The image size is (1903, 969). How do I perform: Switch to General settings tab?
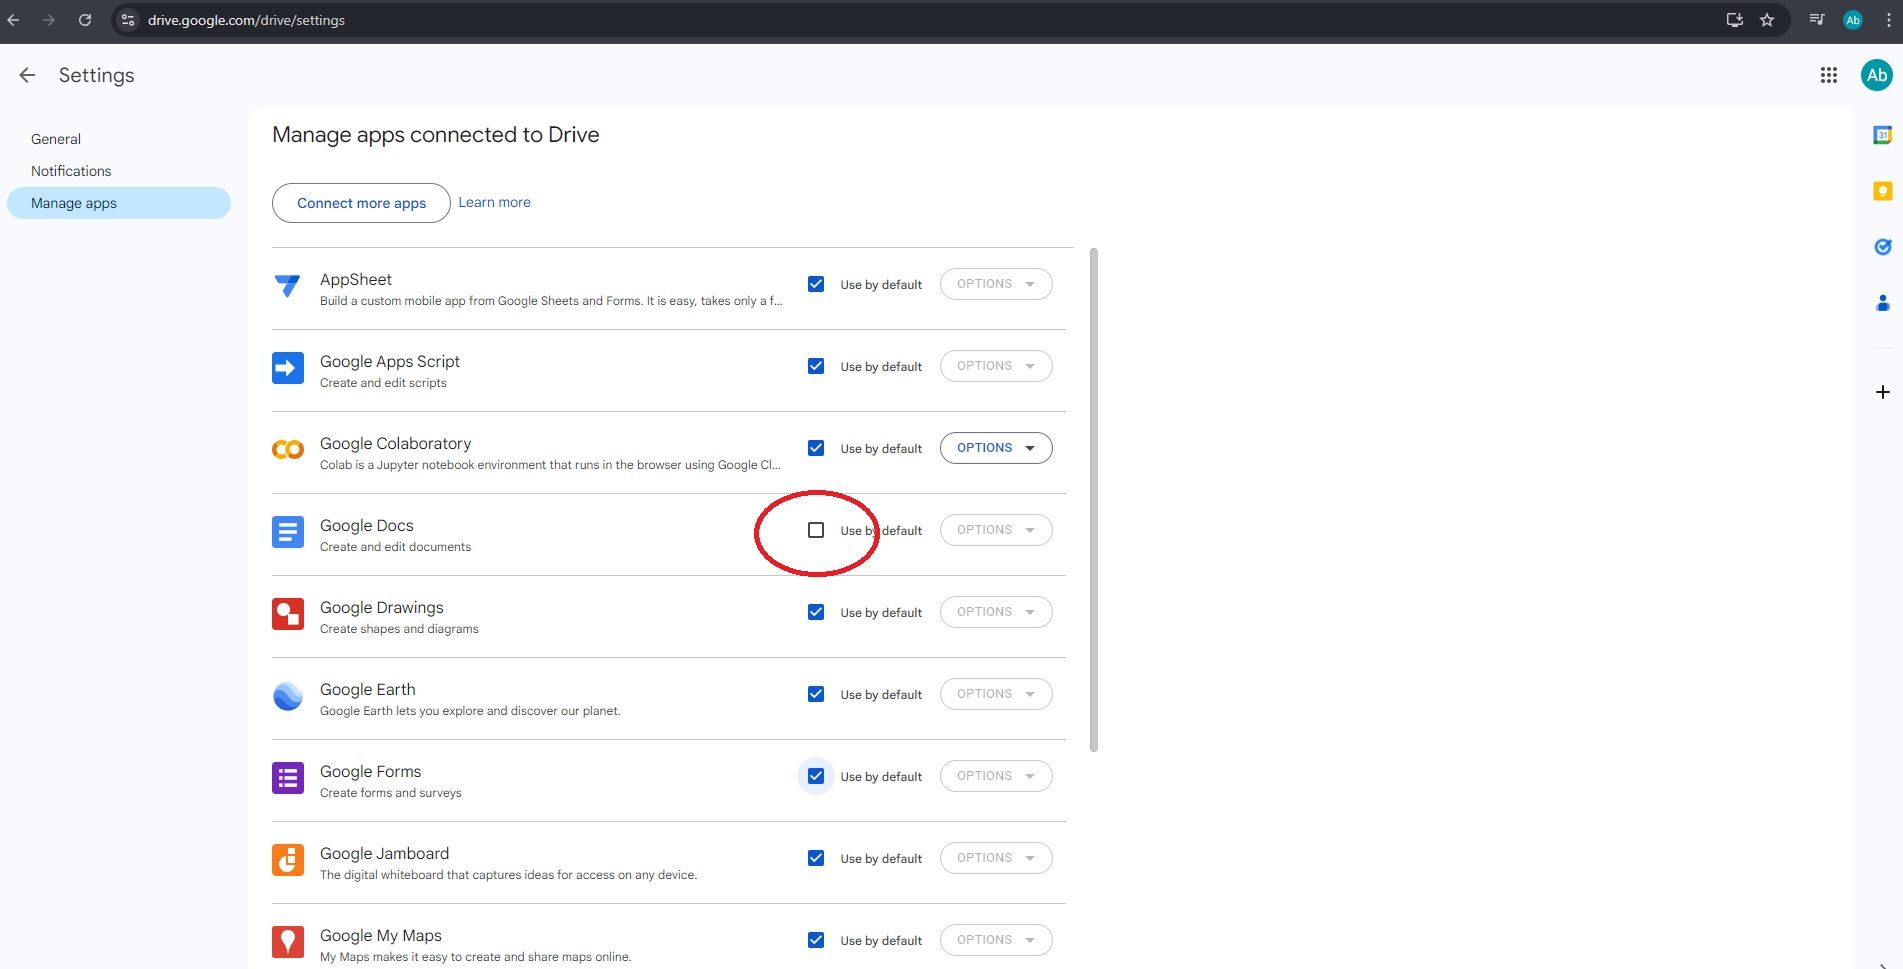click(119, 139)
